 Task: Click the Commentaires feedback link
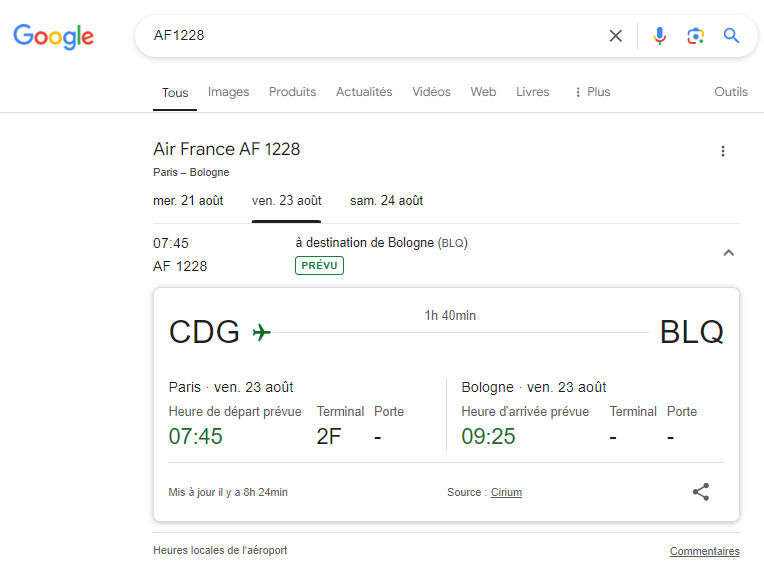704,551
